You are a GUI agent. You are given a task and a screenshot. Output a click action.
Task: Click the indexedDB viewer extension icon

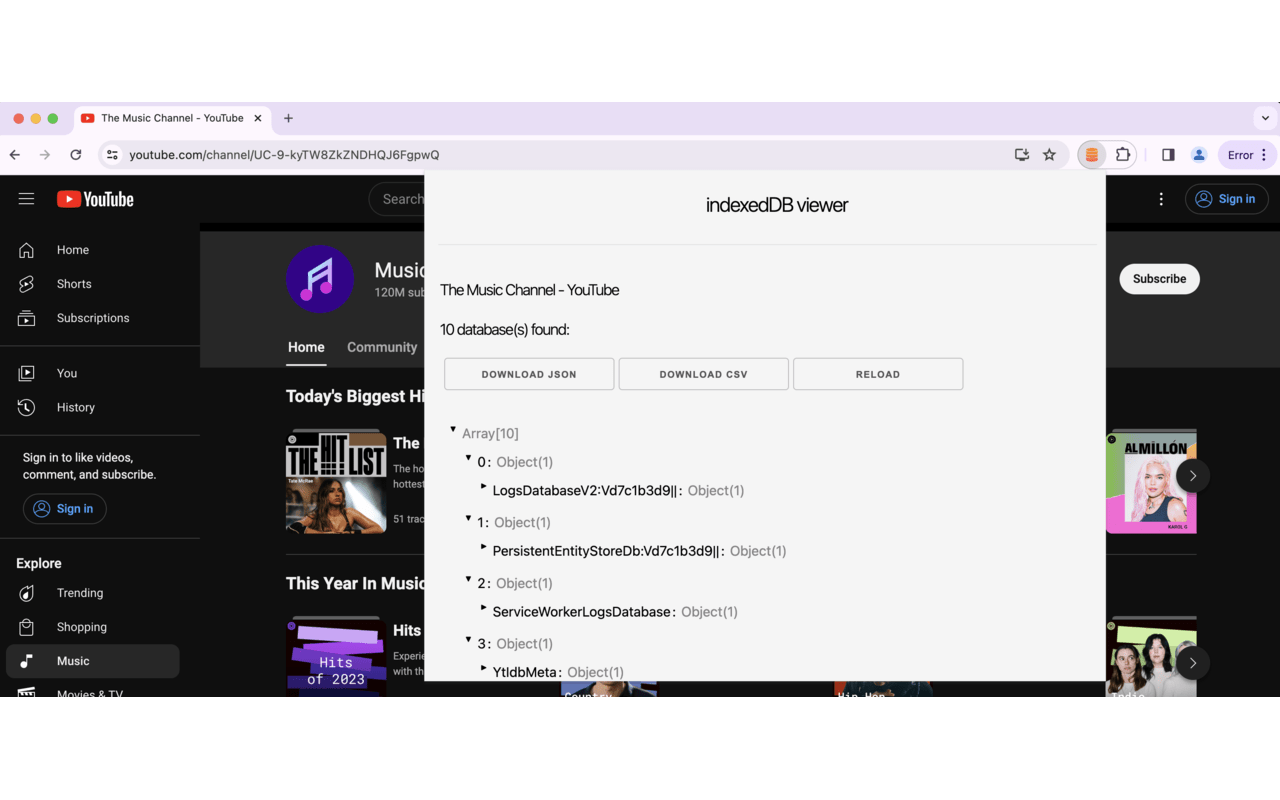[x=1092, y=155]
